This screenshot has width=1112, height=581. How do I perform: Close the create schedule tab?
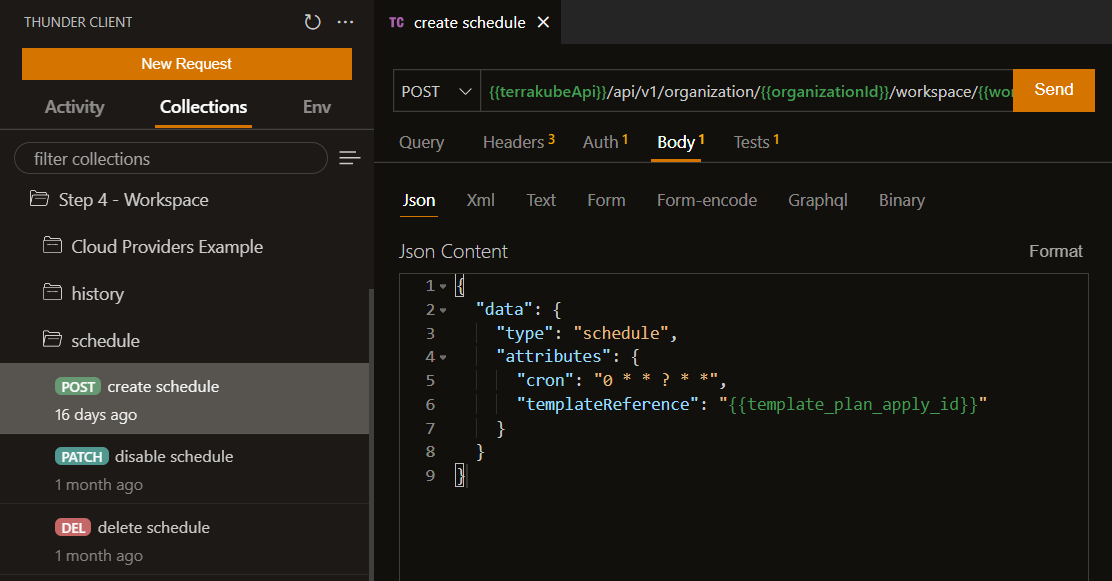click(543, 22)
